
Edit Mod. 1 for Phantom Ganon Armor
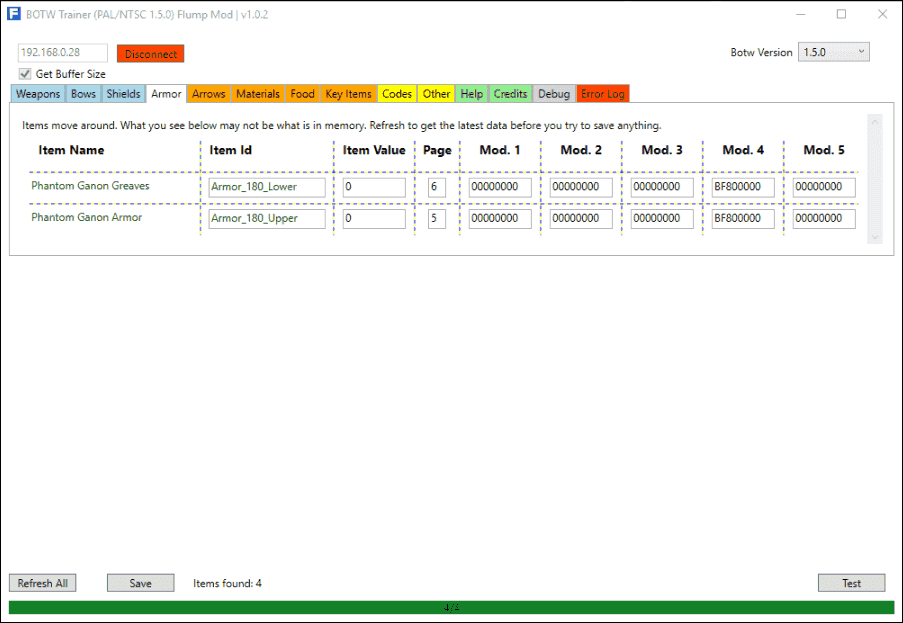500,219
